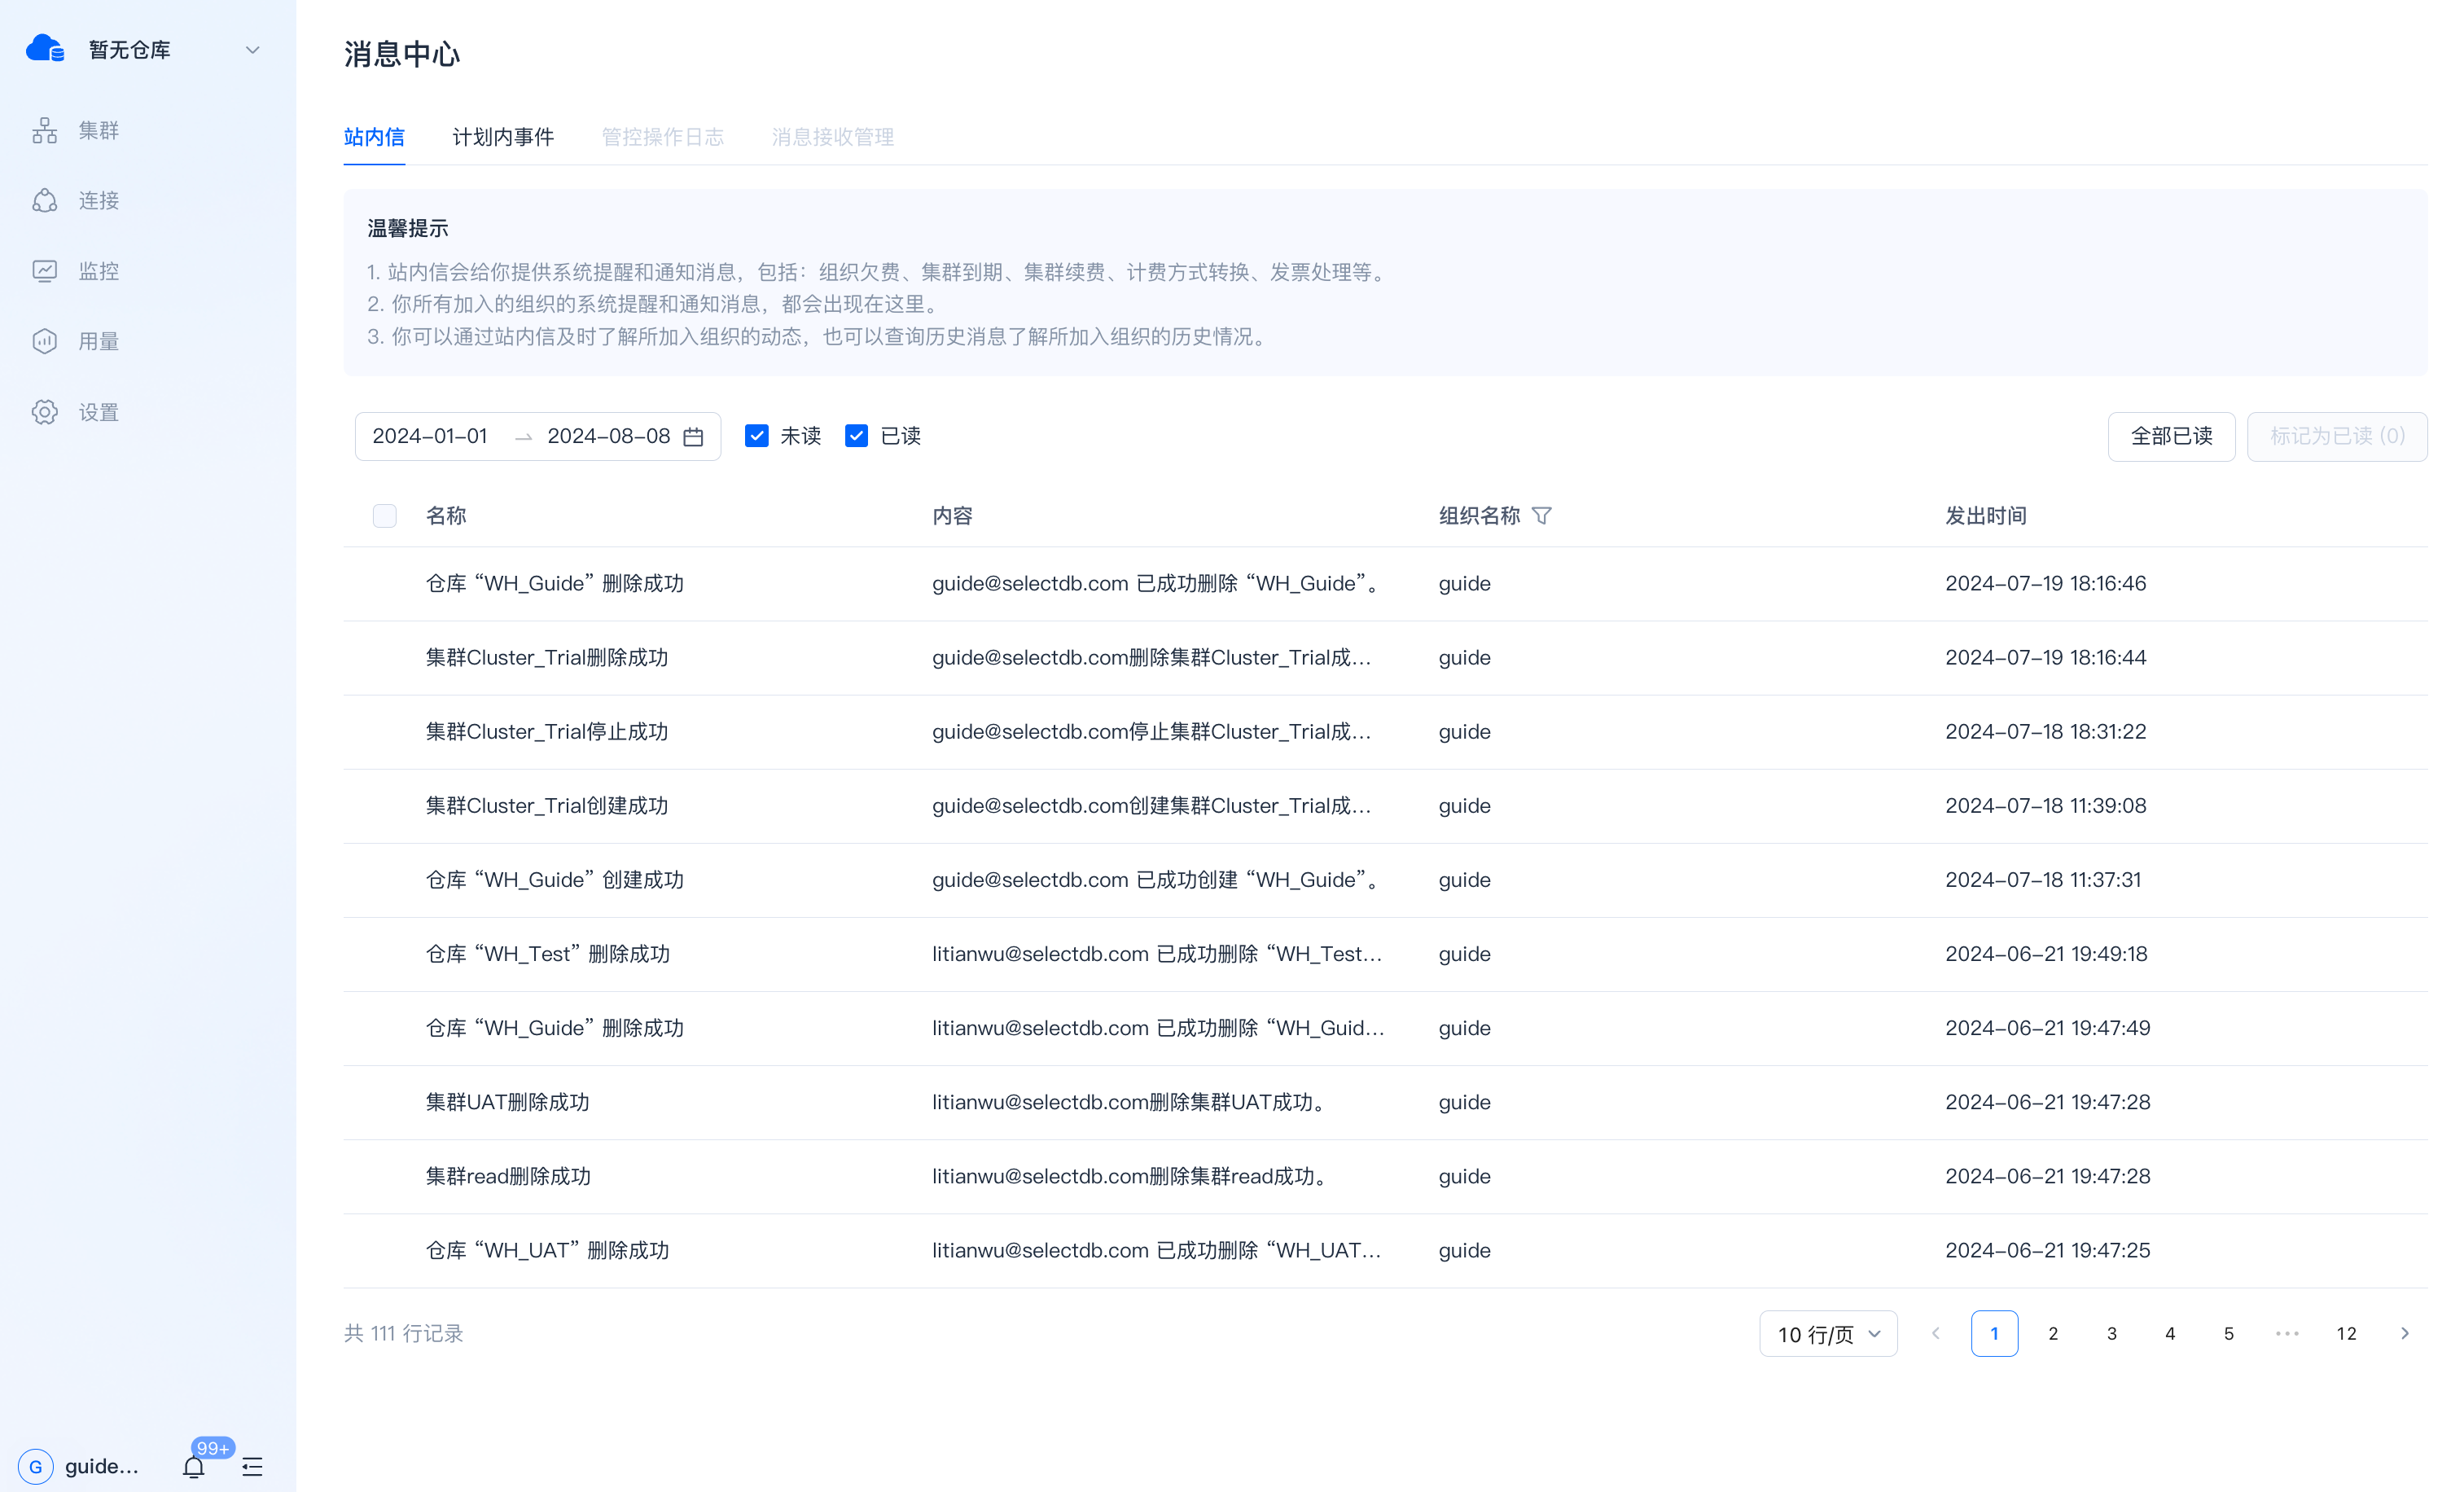Viewport: 2464px width, 1492px height.
Task: Select the 站内信 tab
Action: [374, 137]
